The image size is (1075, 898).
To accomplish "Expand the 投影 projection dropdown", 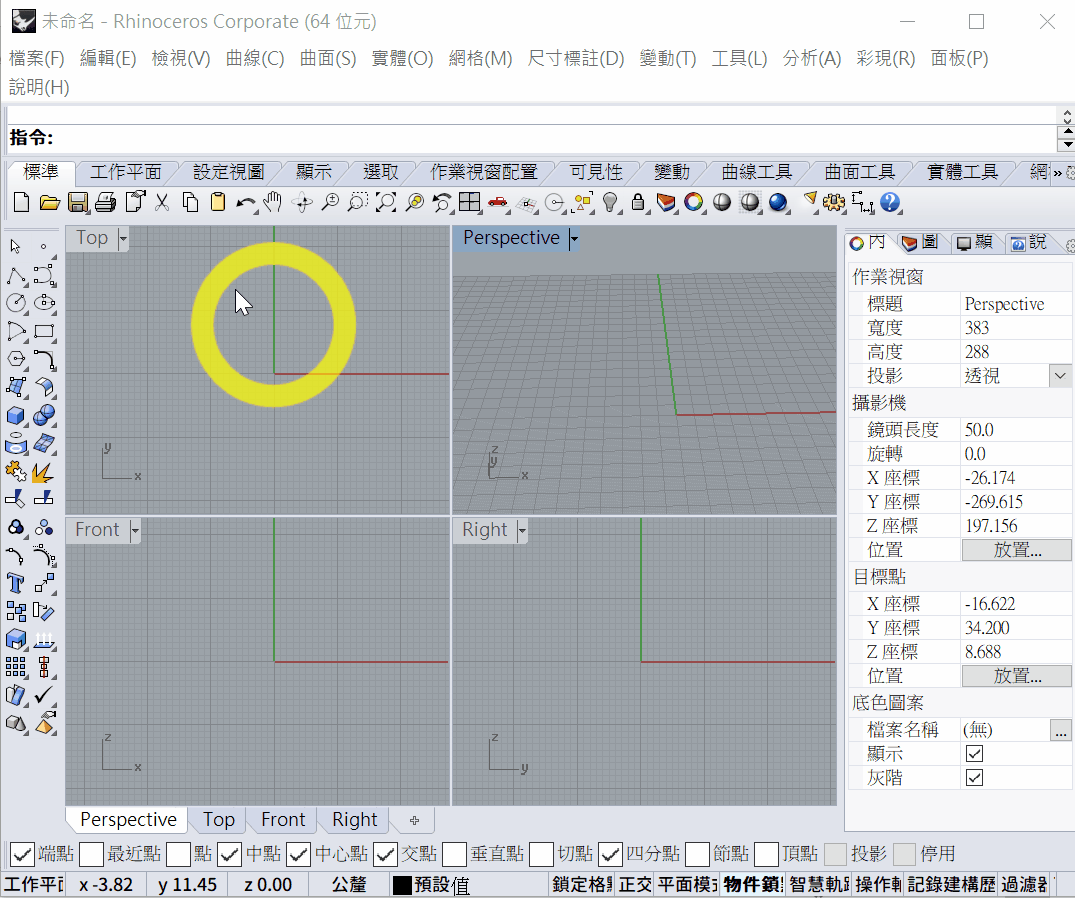I will click(x=1060, y=376).
